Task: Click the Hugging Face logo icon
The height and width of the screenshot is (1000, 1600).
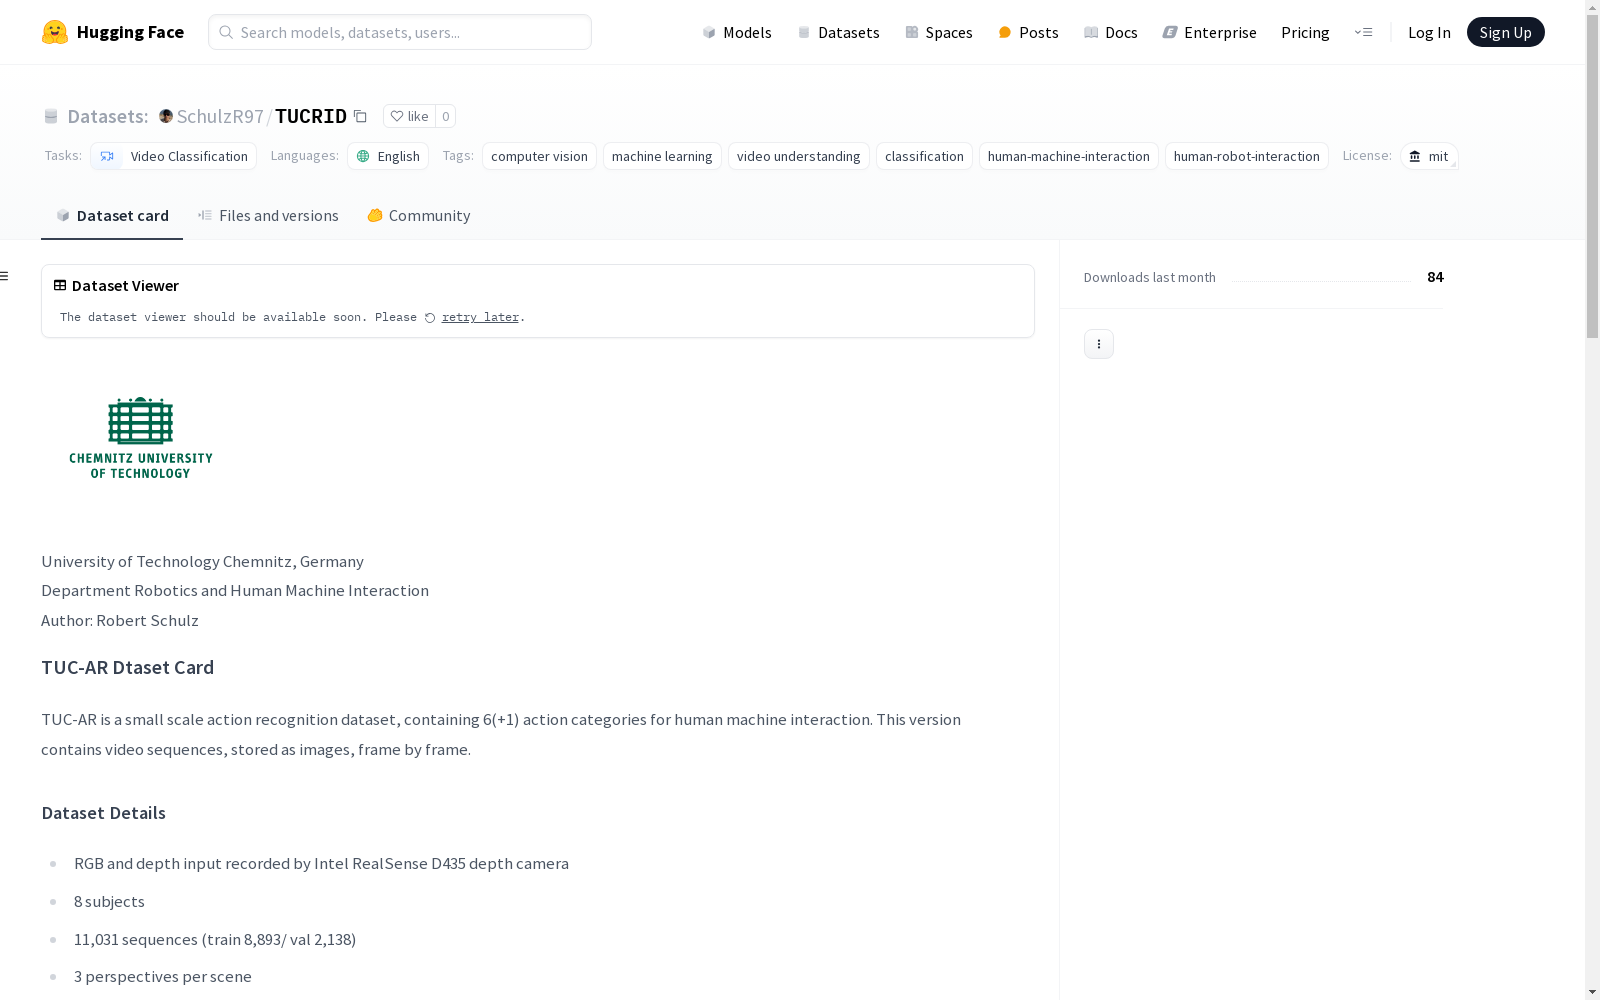Action: [55, 32]
